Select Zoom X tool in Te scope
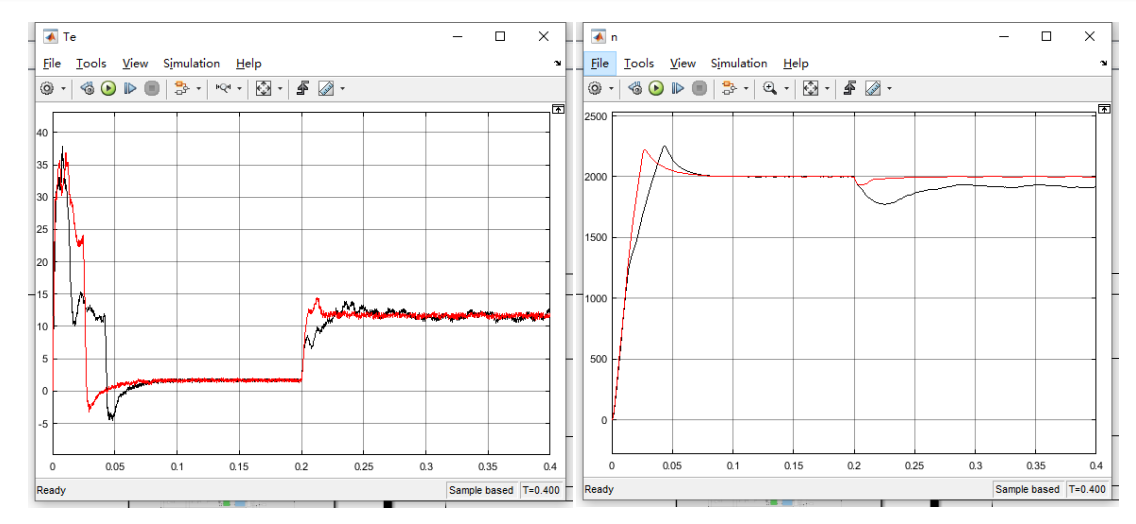Image resolution: width=1136 pixels, height=524 pixels. pos(222,88)
